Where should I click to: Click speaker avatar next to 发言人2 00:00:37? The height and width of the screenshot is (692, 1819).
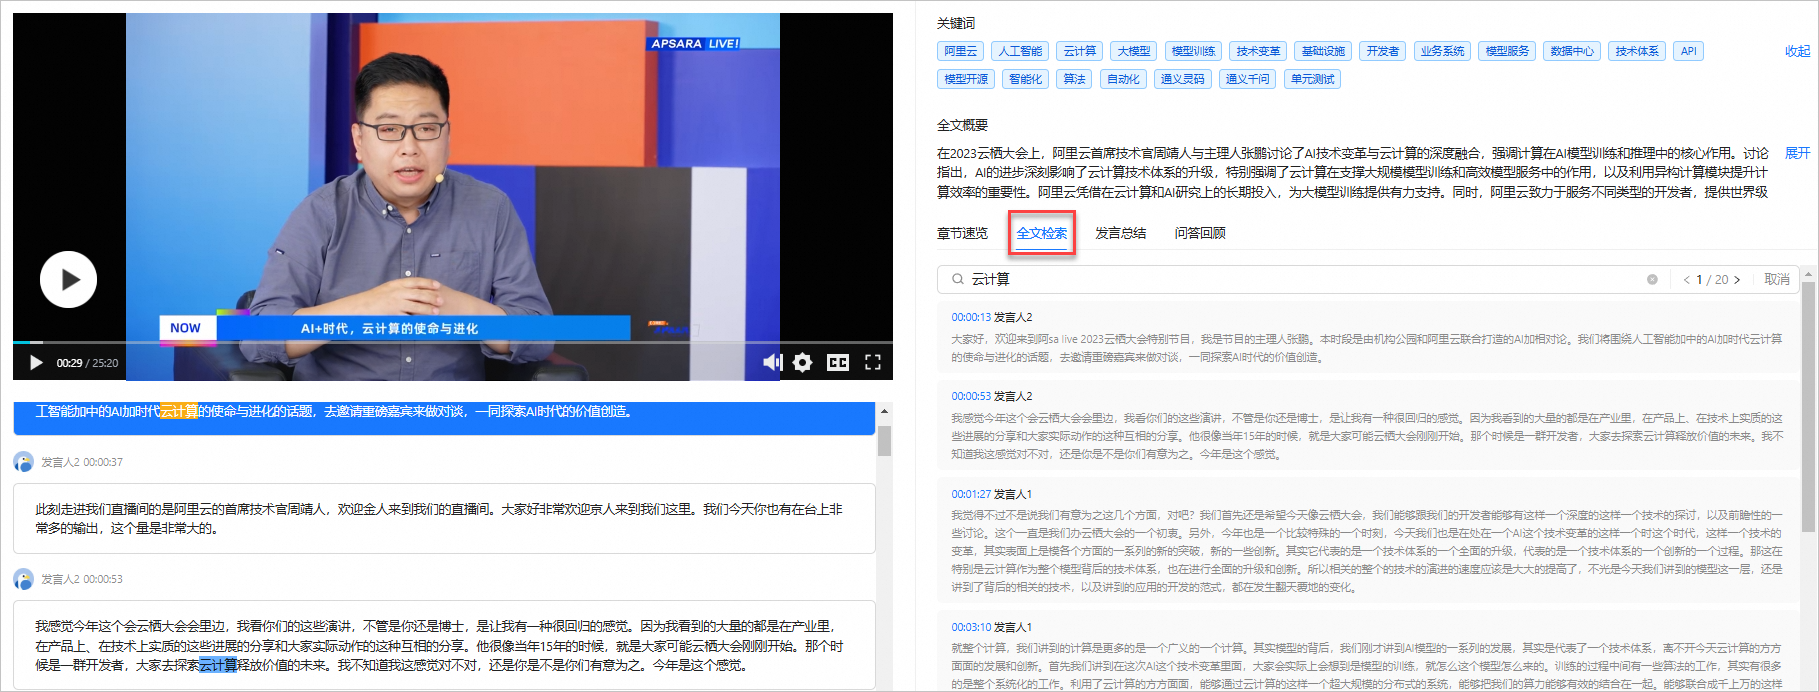click(x=23, y=462)
